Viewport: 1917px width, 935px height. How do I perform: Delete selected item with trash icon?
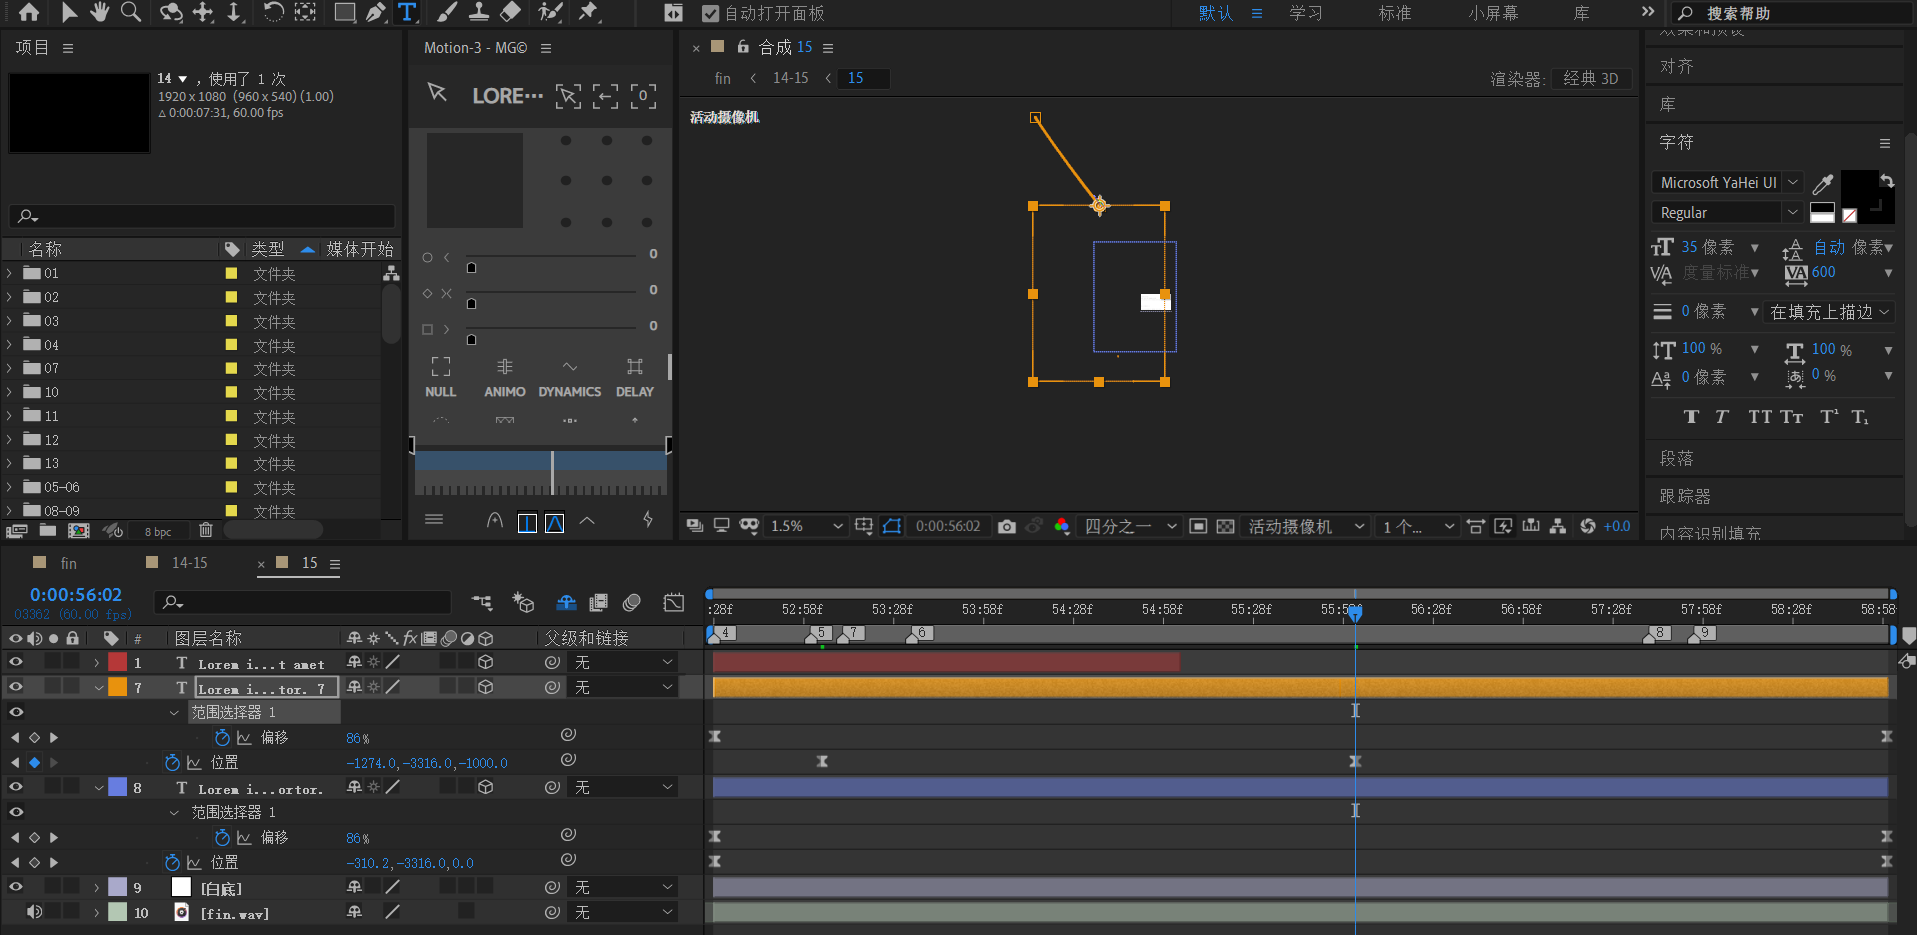click(x=206, y=530)
